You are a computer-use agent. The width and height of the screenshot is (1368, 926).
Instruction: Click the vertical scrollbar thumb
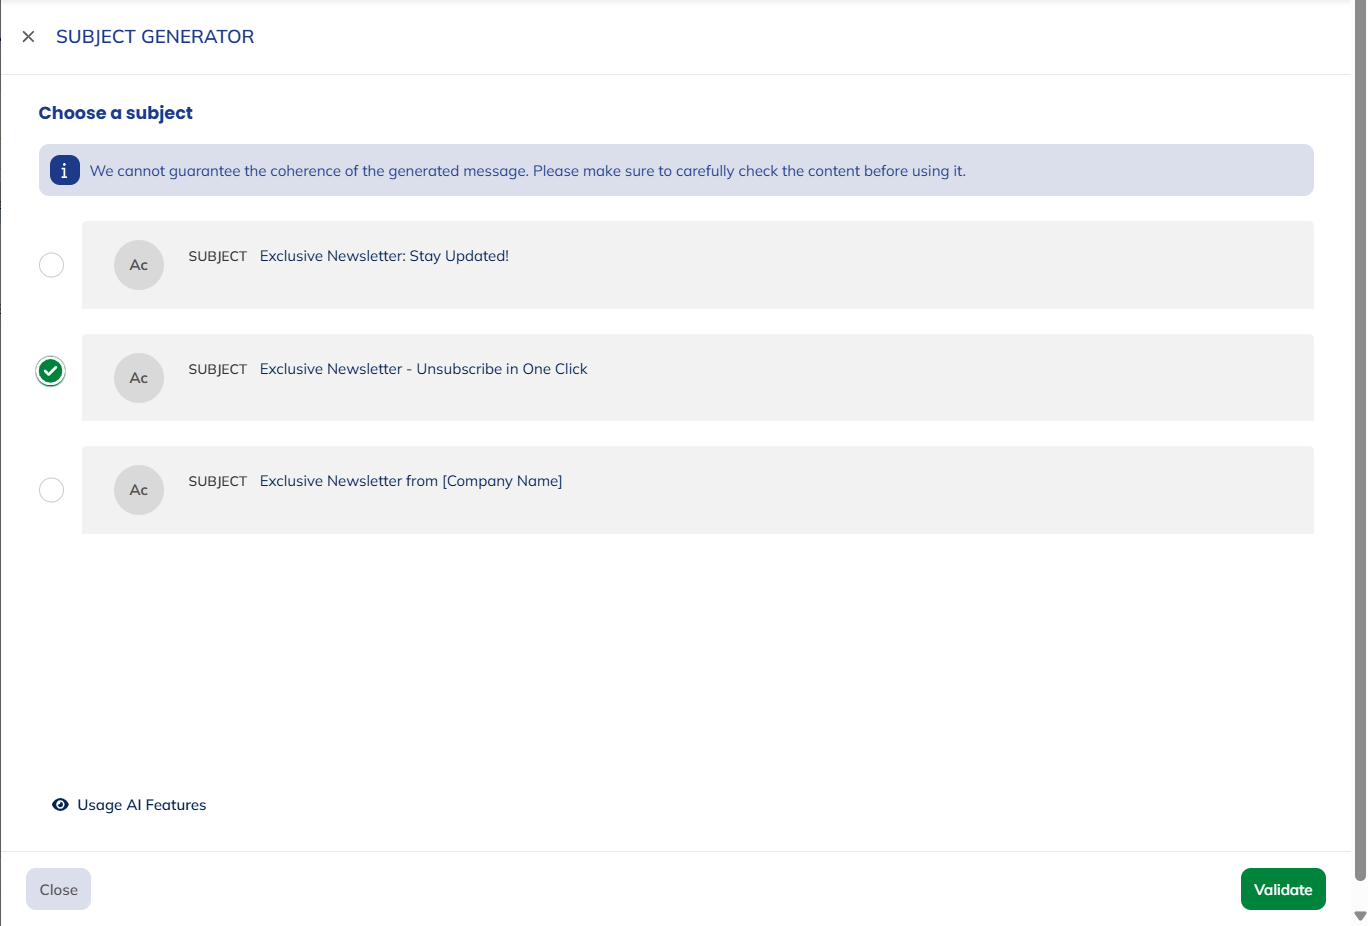(x=1359, y=440)
